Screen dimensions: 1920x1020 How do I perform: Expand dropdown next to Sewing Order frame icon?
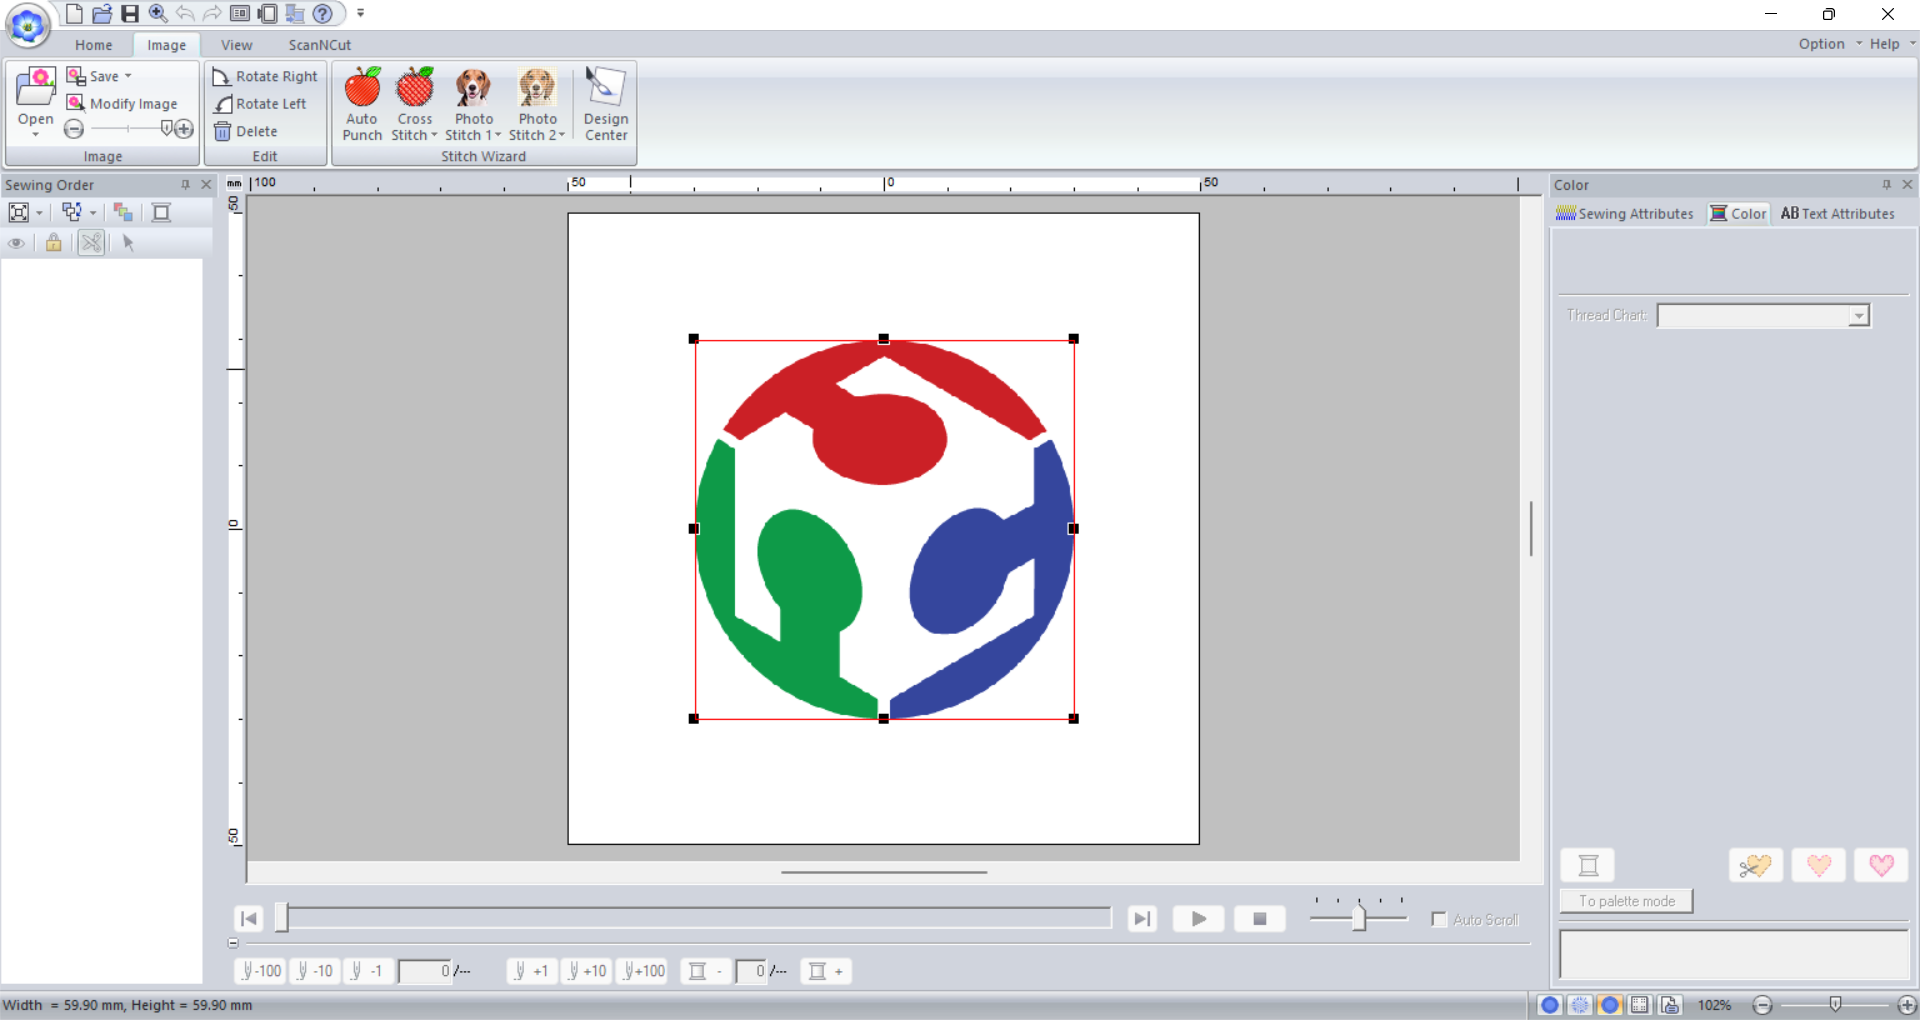[x=39, y=212]
